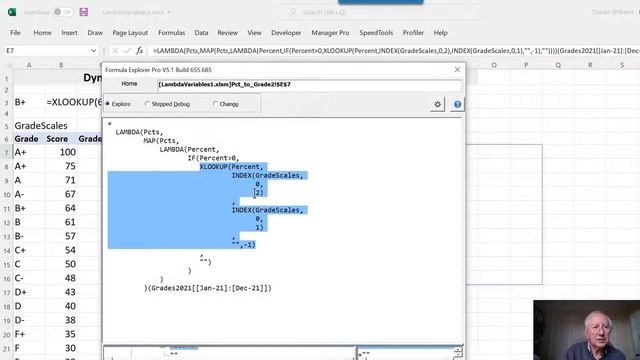Close the Formula Explorer Pro dialog

(x=457, y=70)
